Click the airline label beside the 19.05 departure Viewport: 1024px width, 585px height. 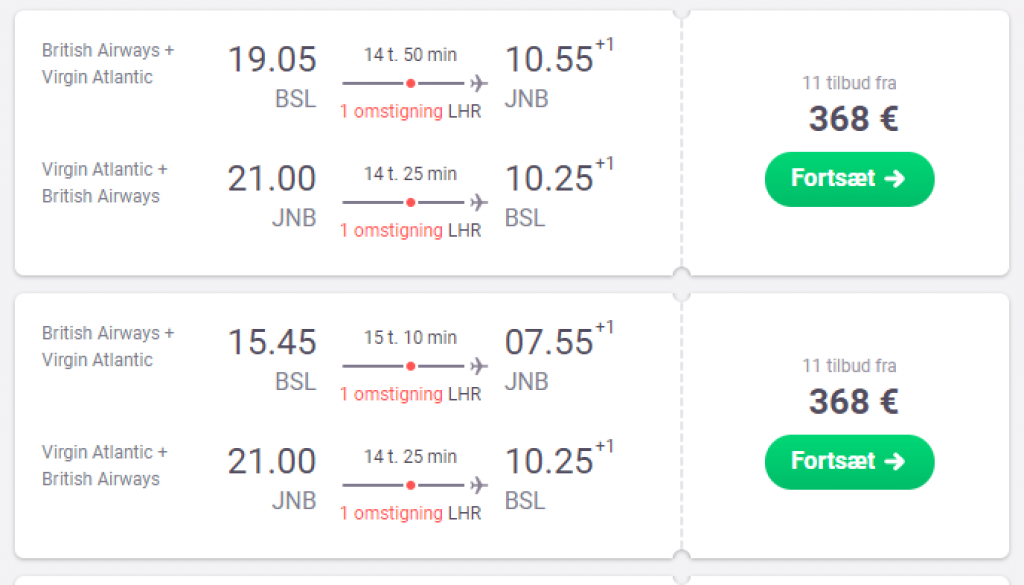108,64
